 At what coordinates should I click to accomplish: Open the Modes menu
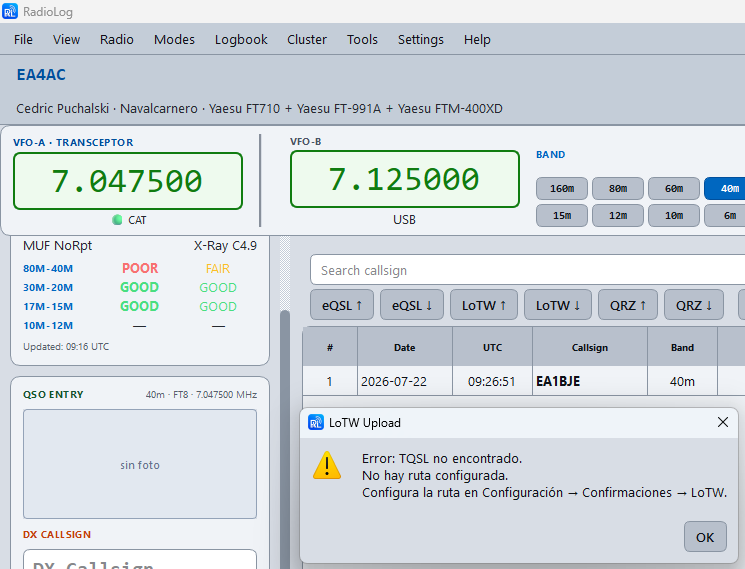174,39
